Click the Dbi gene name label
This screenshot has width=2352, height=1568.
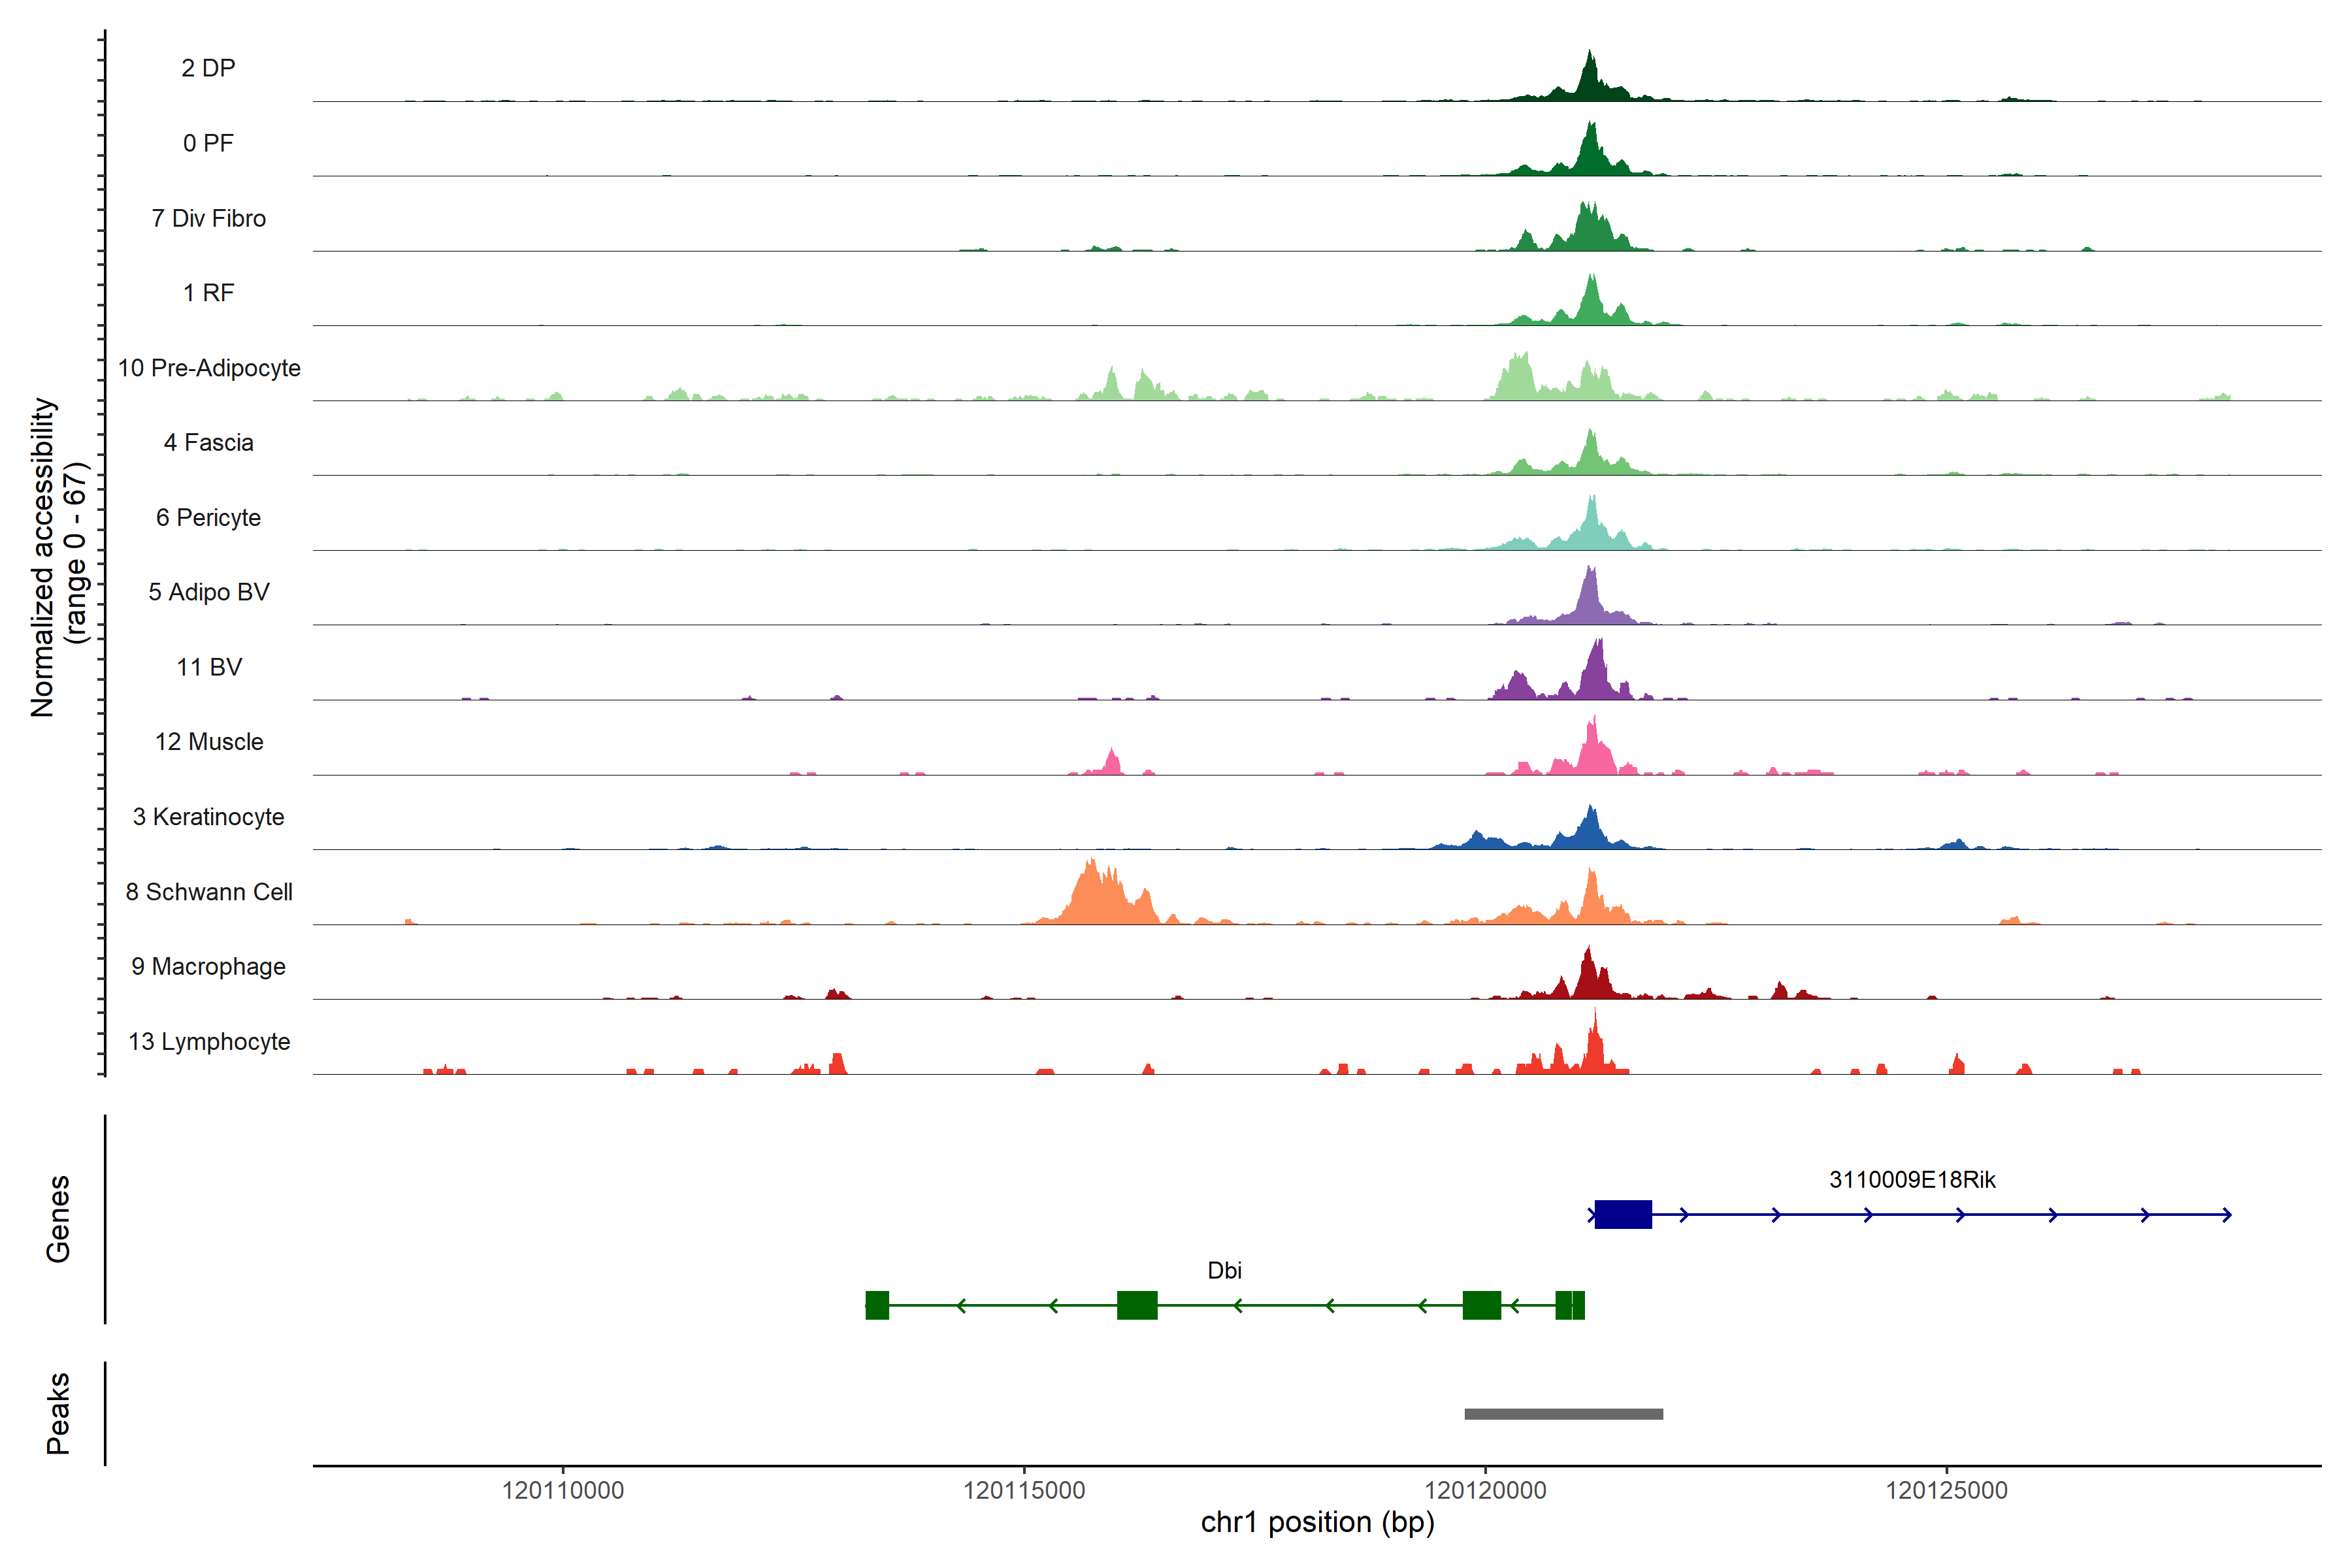pos(1224,1270)
